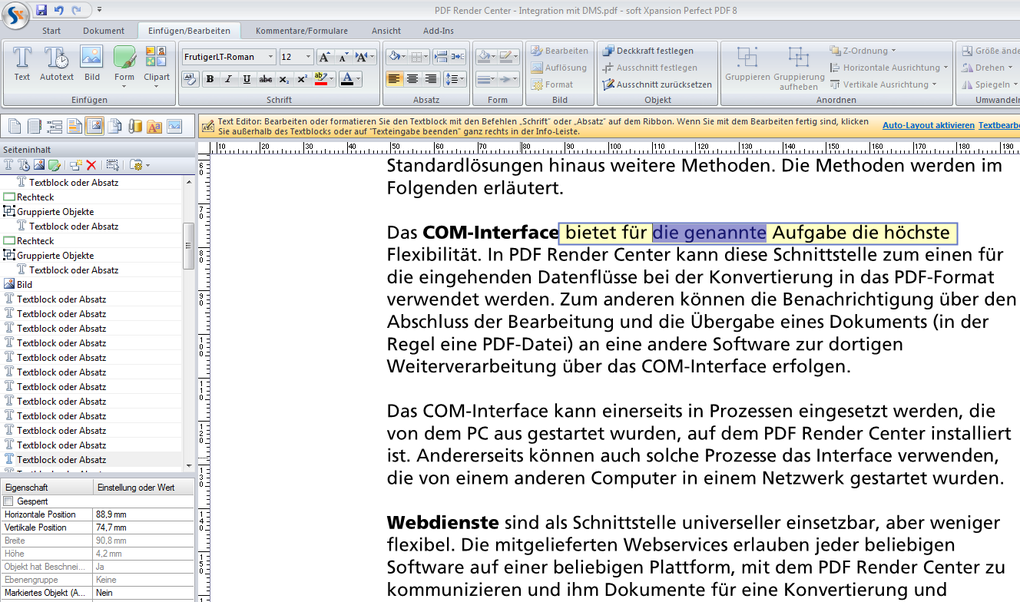This screenshot has width=1020, height=602.
Task: Click the picture icon in Seiteninhalt toolbar
Action: [39, 165]
